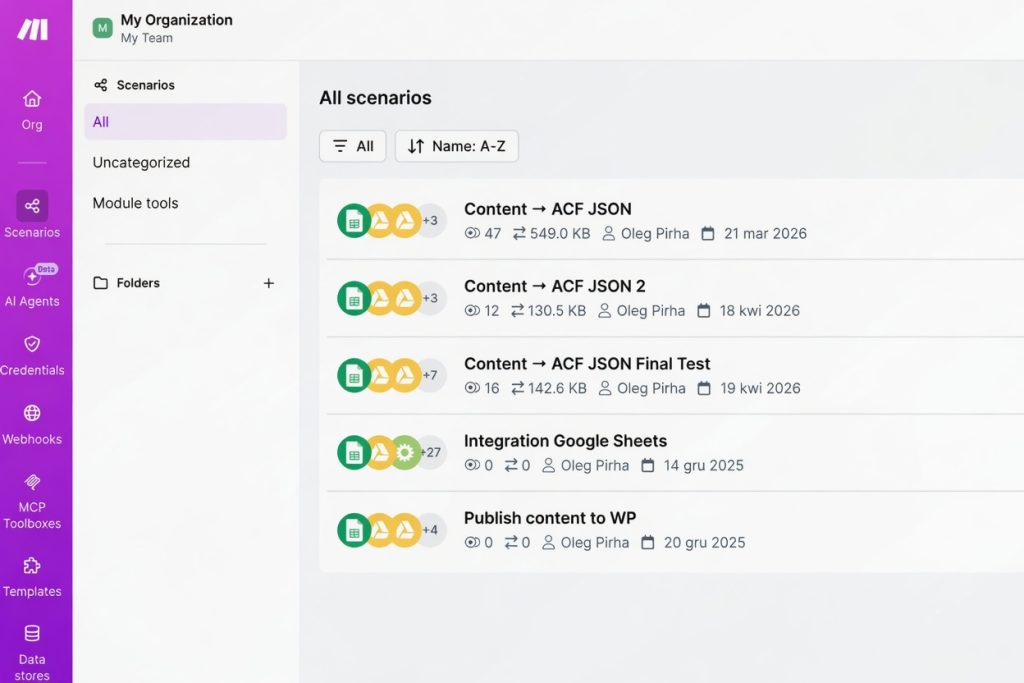The height and width of the screenshot is (683, 1024).
Task: Click date 19 kwi 2026
Action: click(760, 389)
